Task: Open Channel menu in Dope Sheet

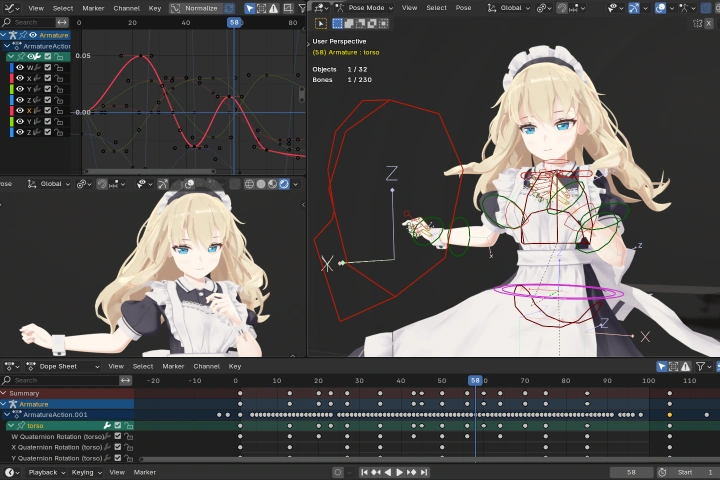Action: tap(207, 366)
